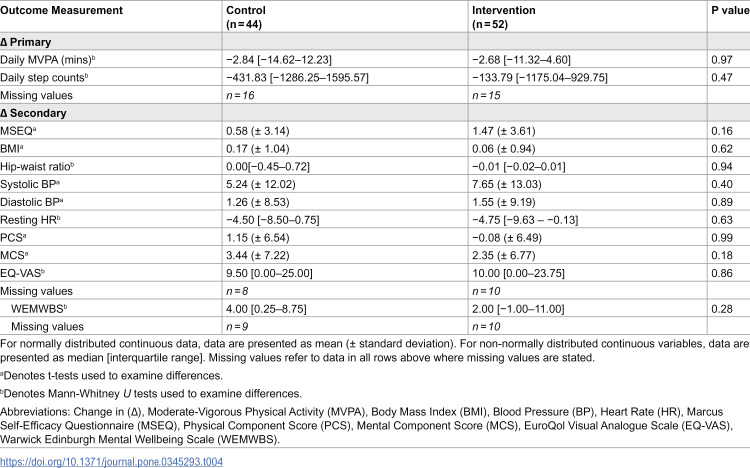The image size is (750, 468).
Task: Click the Abbreviations footnote paragraph
Action: click(366, 425)
